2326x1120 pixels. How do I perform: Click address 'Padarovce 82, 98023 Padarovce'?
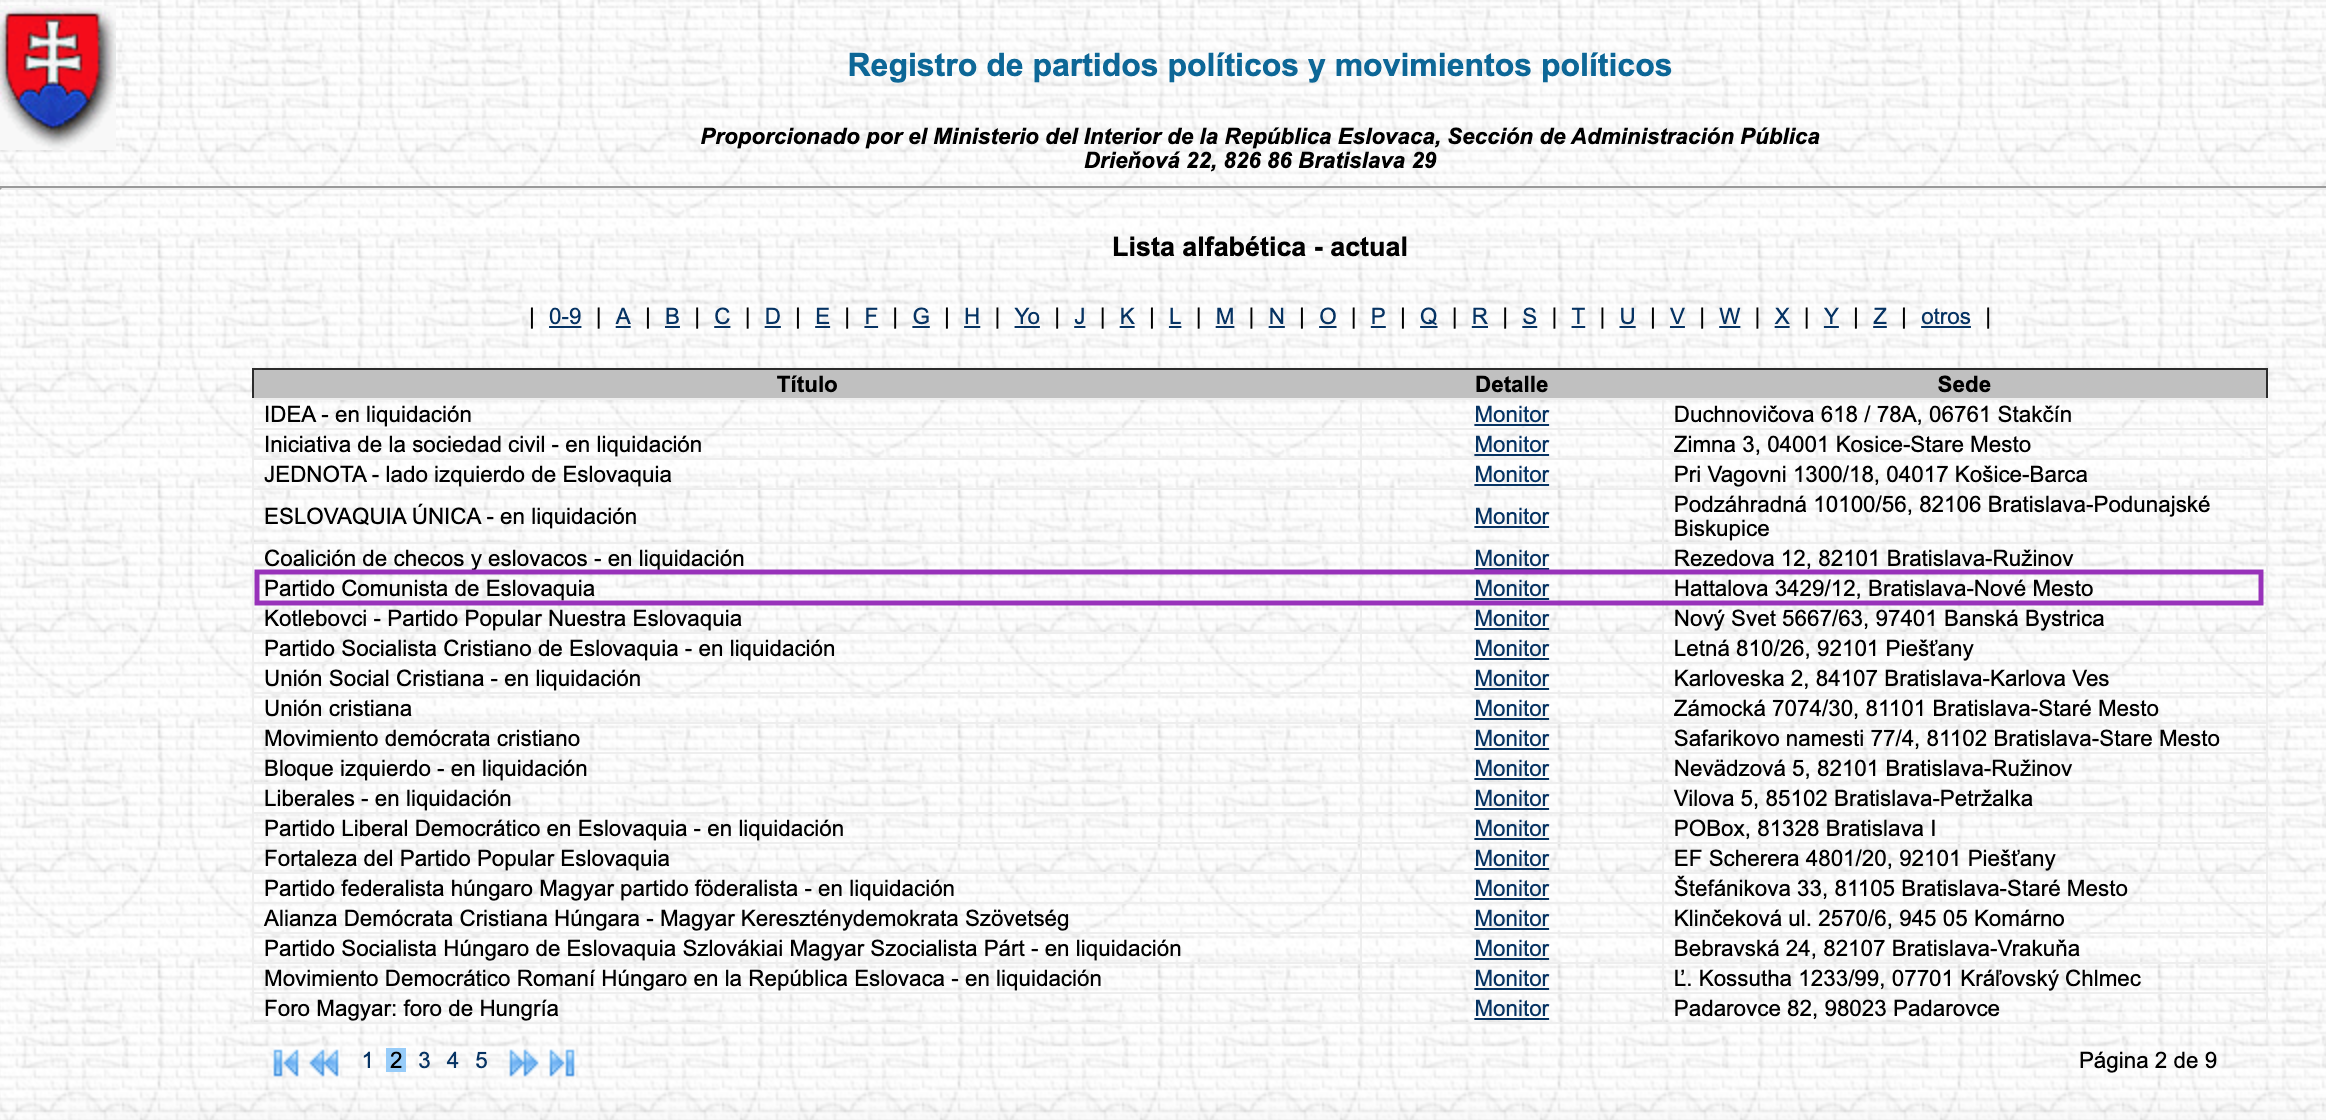[1836, 1008]
